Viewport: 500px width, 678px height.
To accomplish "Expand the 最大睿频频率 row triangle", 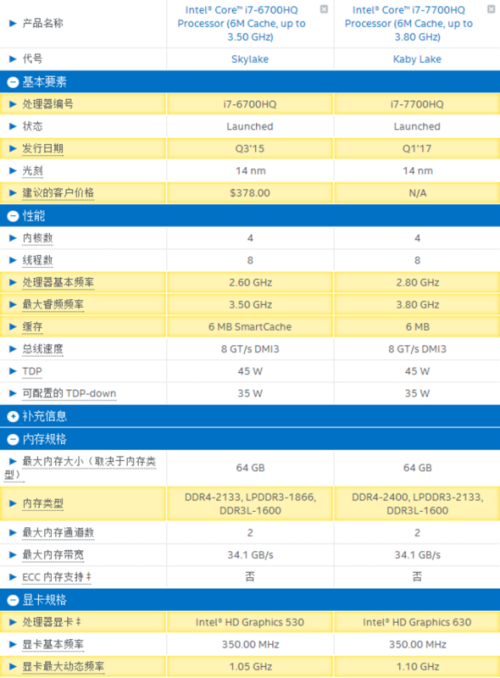I will (13, 304).
